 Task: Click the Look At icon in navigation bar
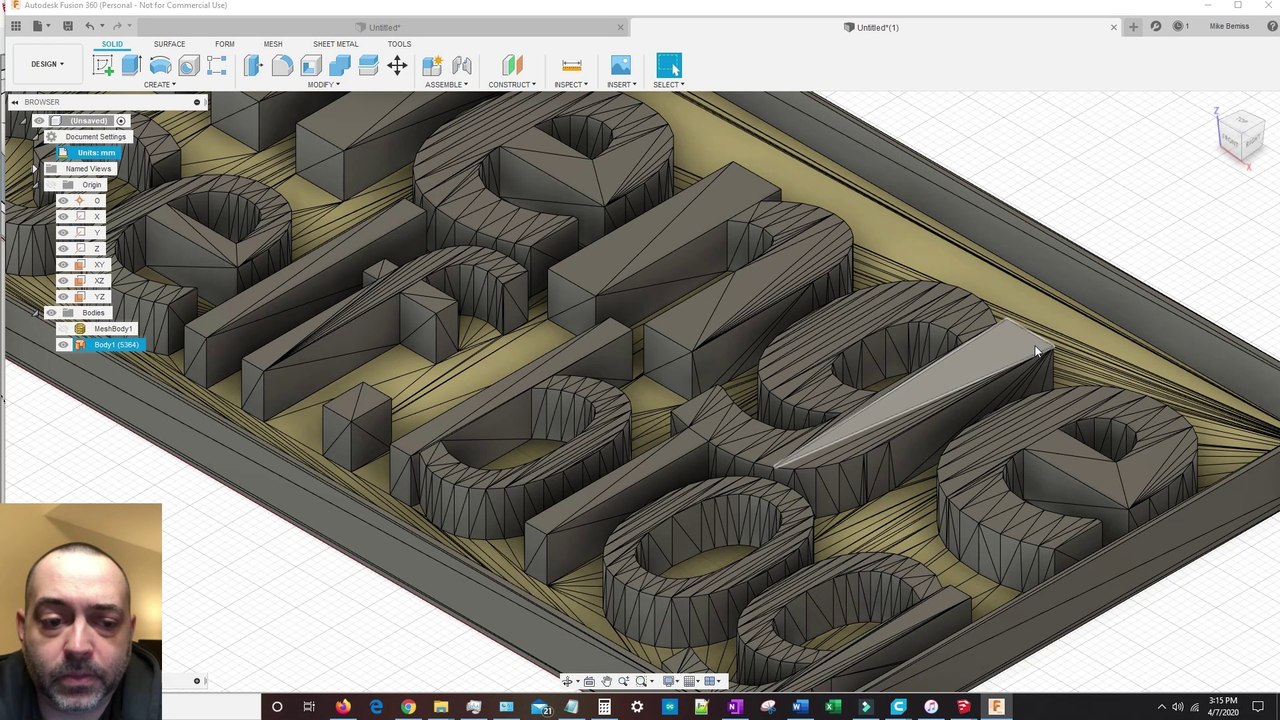(x=588, y=681)
